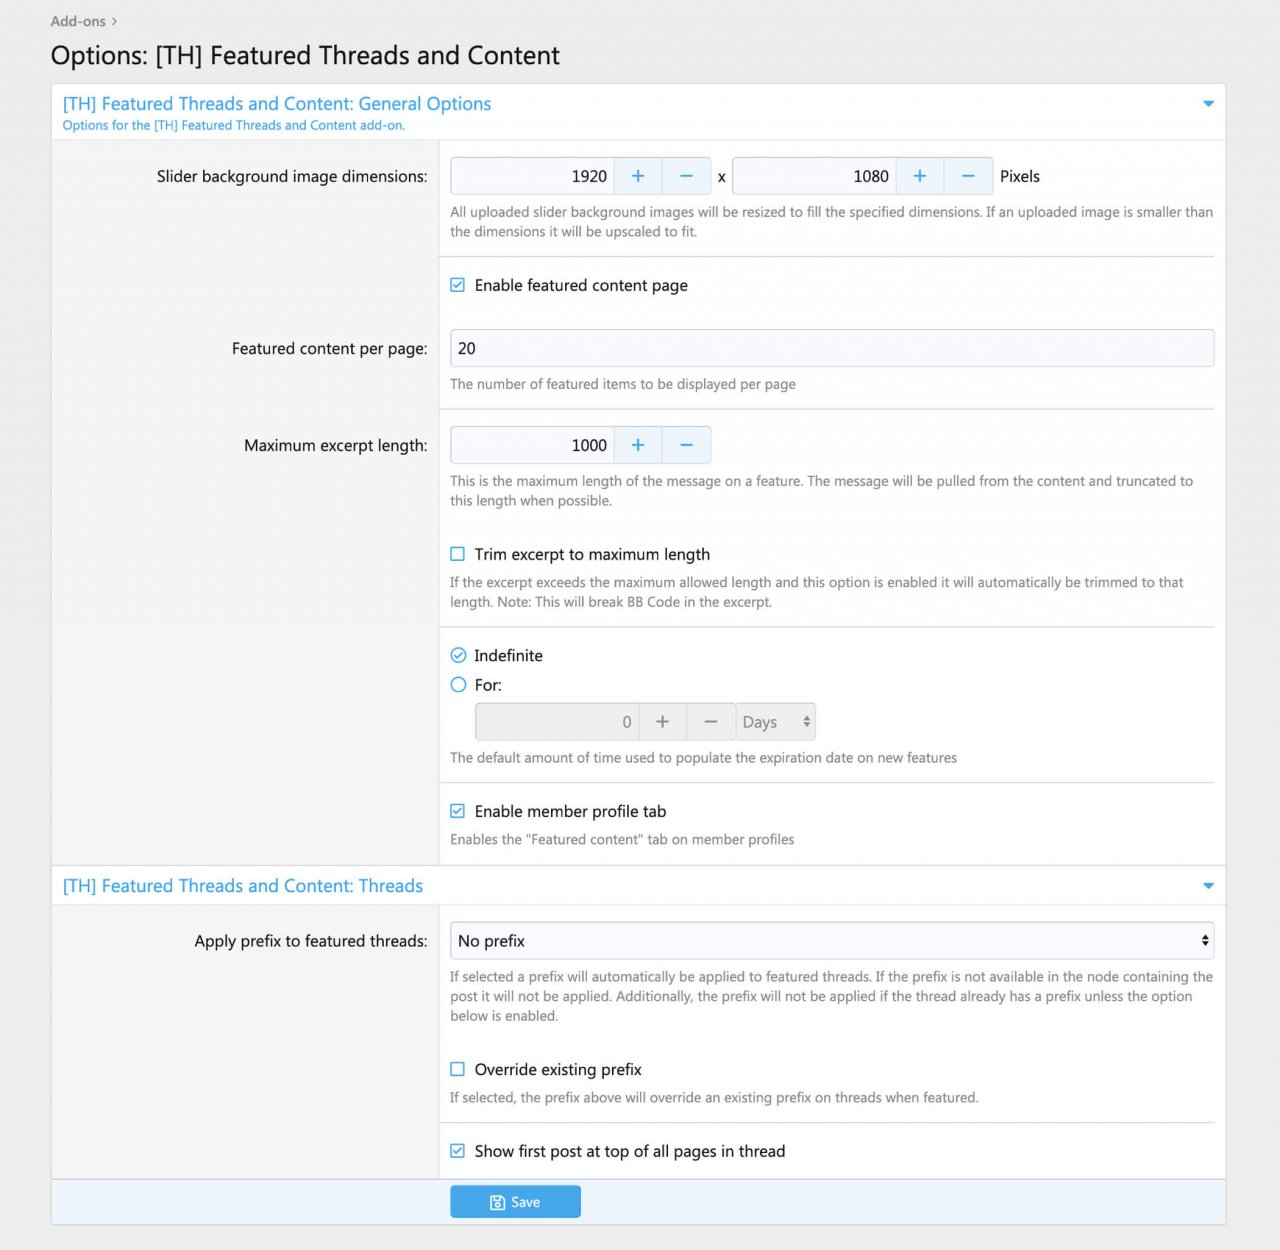
Task: Increment maximum excerpt length value
Action: [638, 445]
